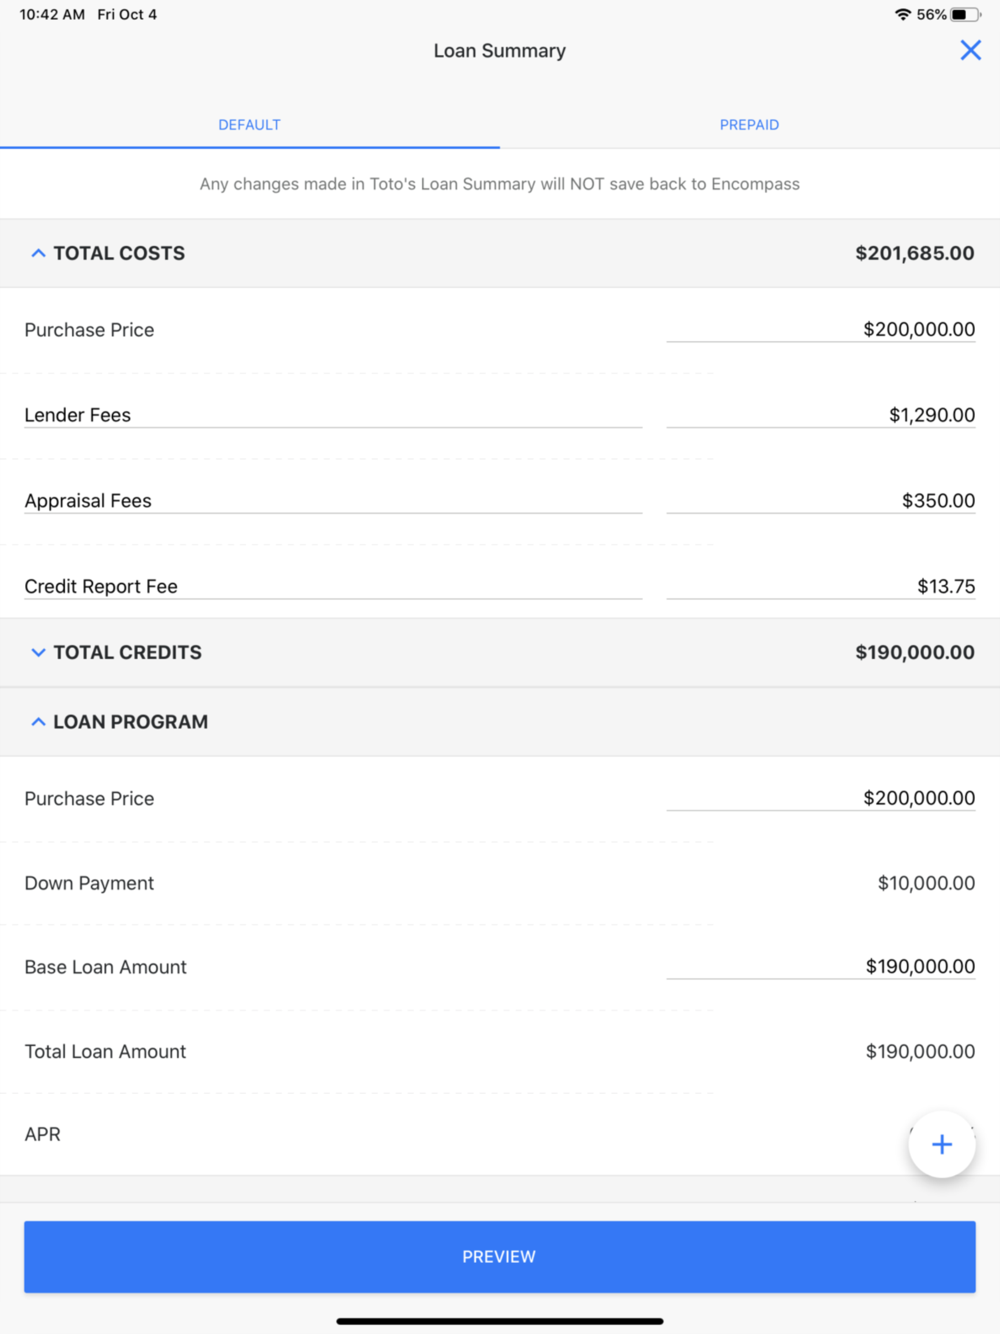Edit the Lender Fees label field
The image size is (1000, 1334).
333,415
